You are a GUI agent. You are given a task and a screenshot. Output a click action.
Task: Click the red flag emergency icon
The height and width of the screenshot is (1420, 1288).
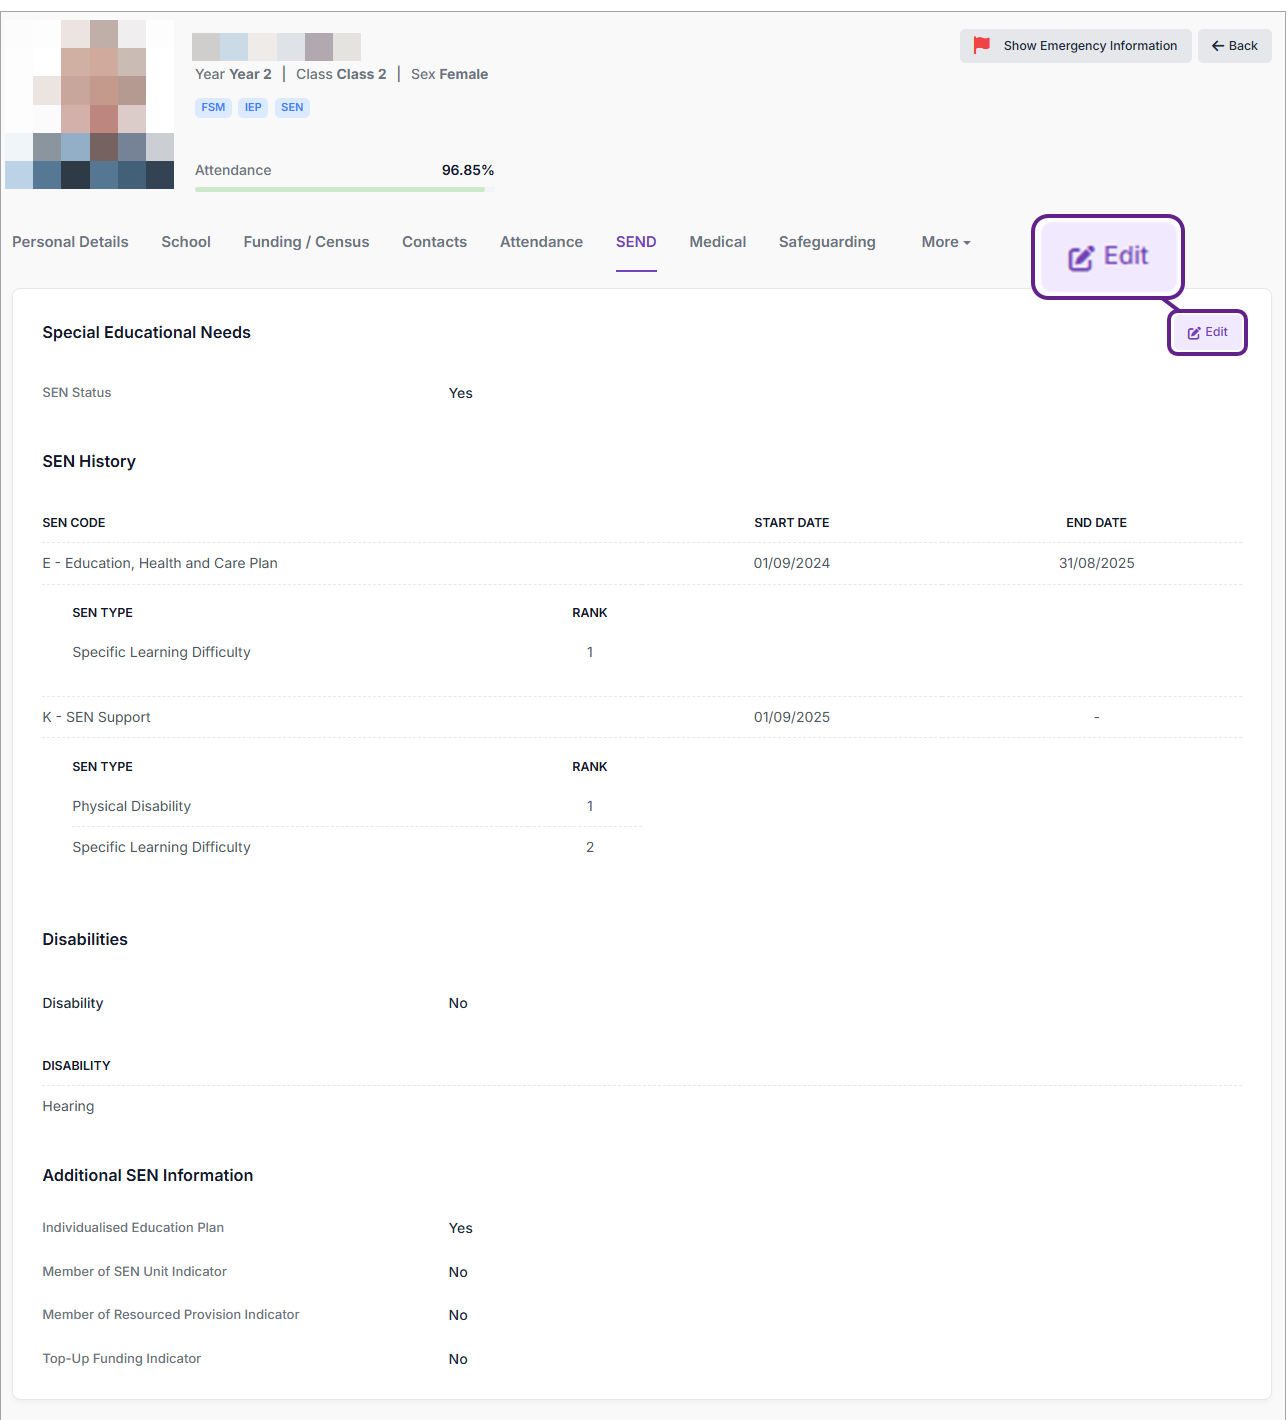981,45
